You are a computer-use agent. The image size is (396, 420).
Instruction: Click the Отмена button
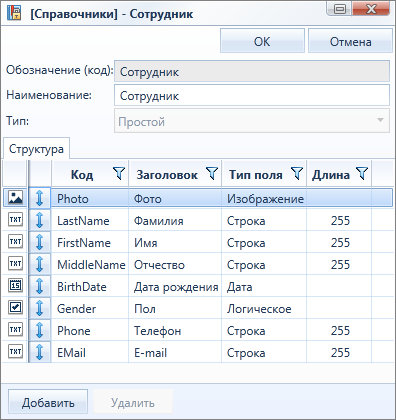click(x=350, y=41)
